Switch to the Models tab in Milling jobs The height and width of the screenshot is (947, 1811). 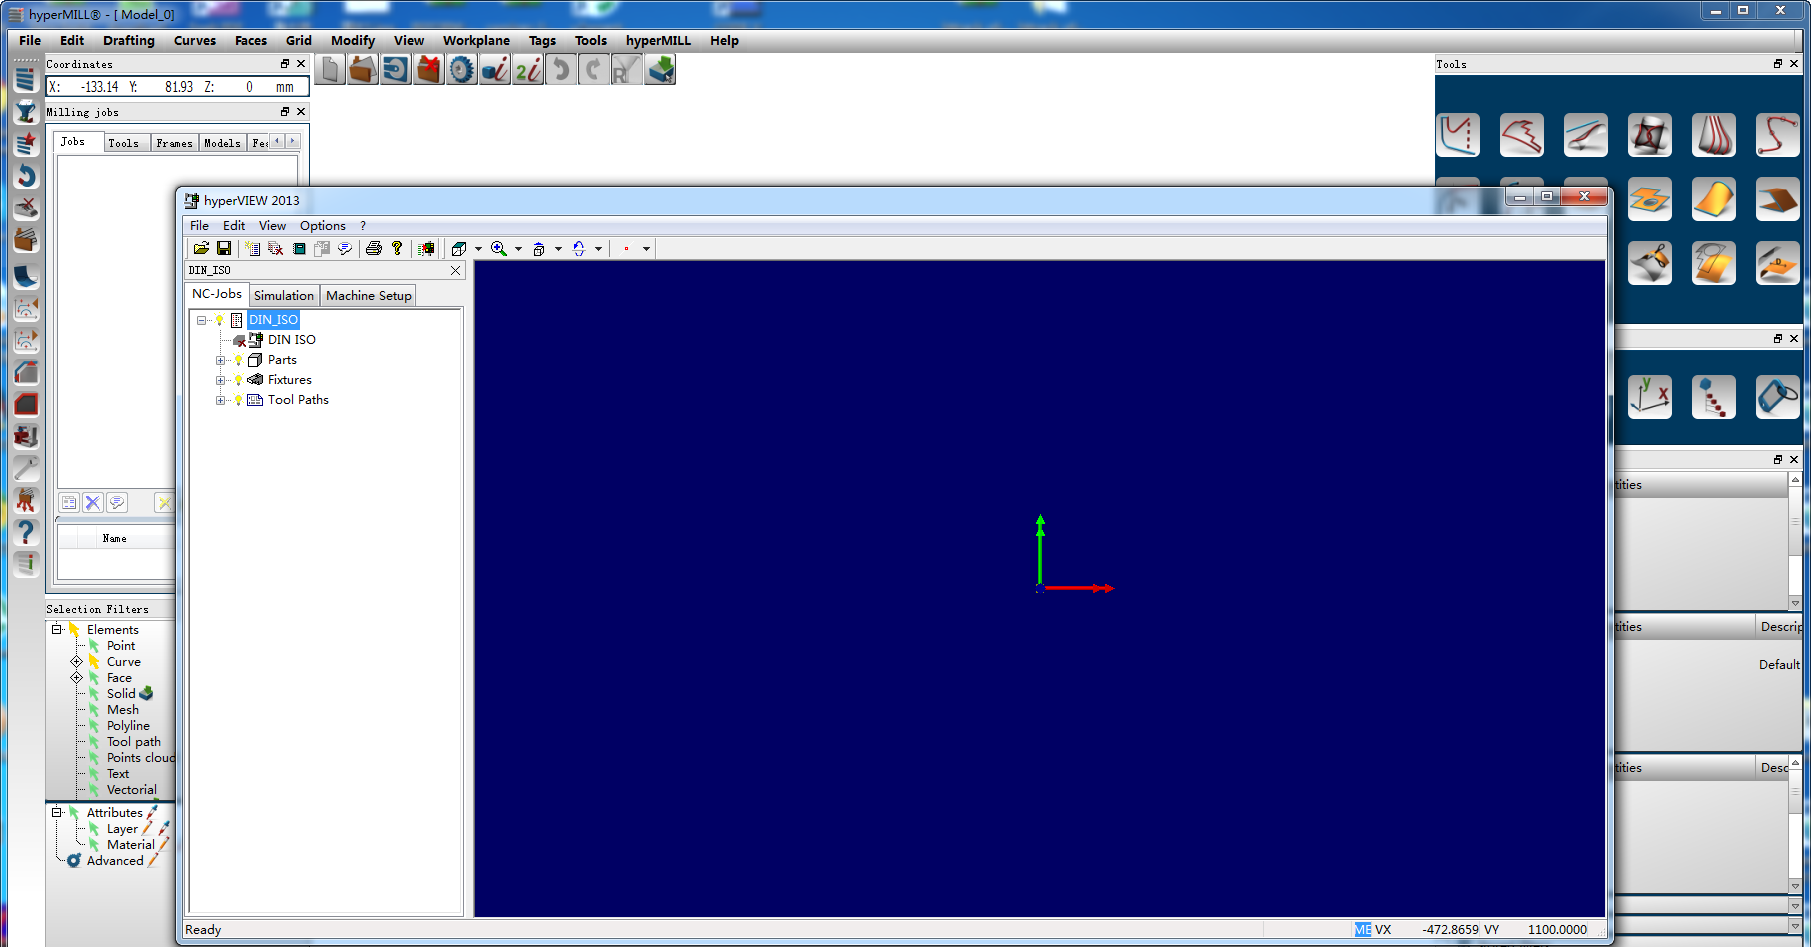pyautogui.click(x=222, y=143)
